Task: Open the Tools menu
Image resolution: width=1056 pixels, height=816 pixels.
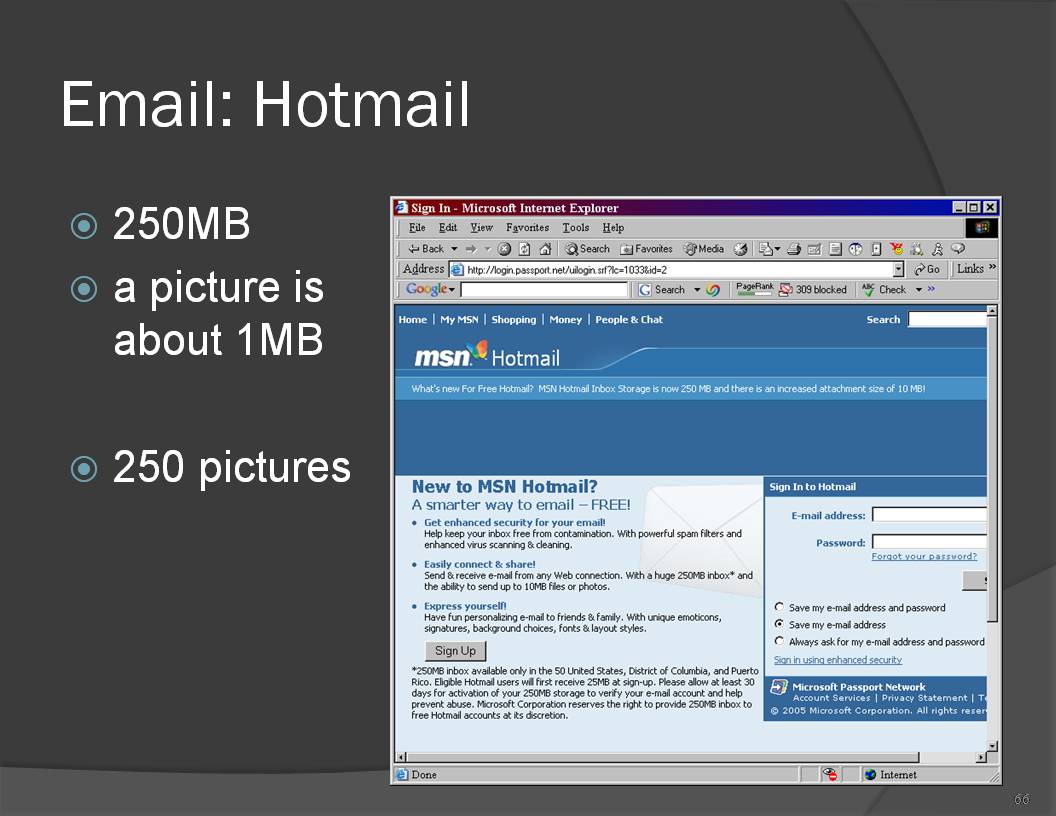Action: tap(576, 228)
